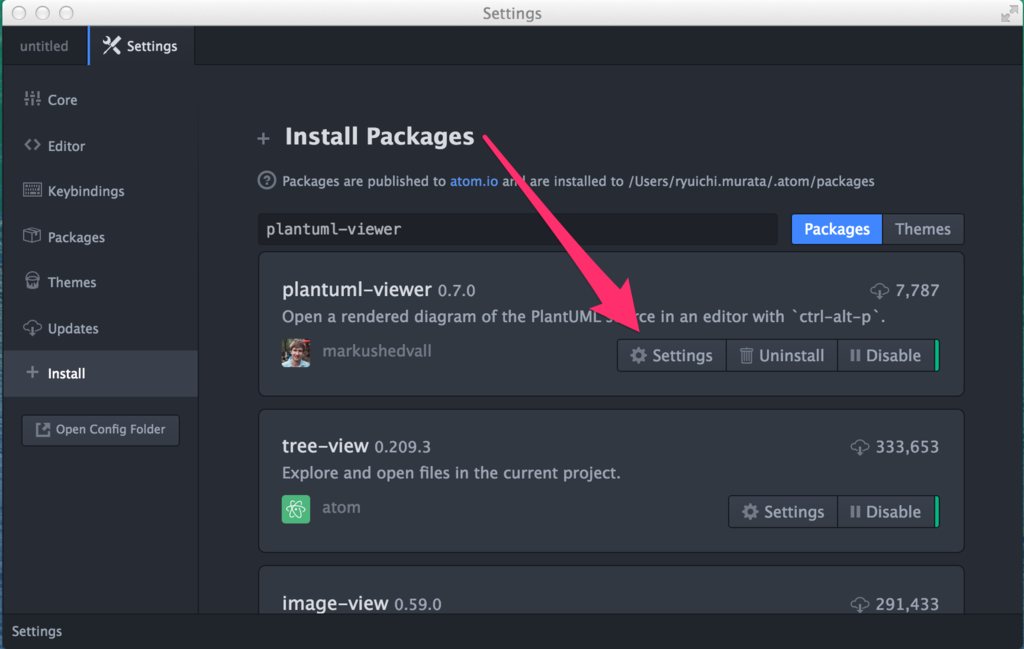Image resolution: width=1024 pixels, height=649 pixels.
Task: Click the green atom author icon
Action: tap(296, 509)
